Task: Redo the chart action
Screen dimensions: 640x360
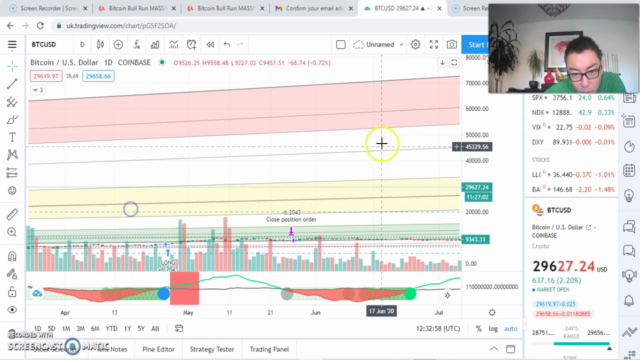Action: pos(240,44)
